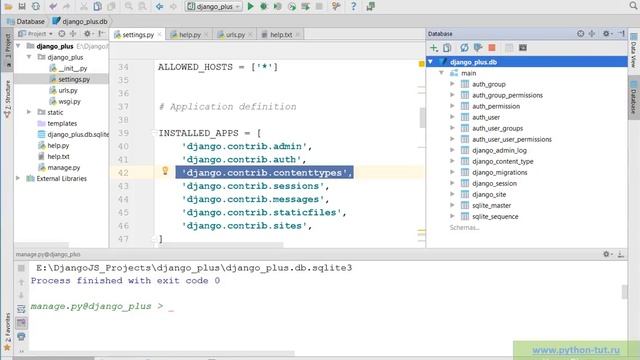640x360 pixels.
Task: Hide the Database panel
Action: coord(622,33)
